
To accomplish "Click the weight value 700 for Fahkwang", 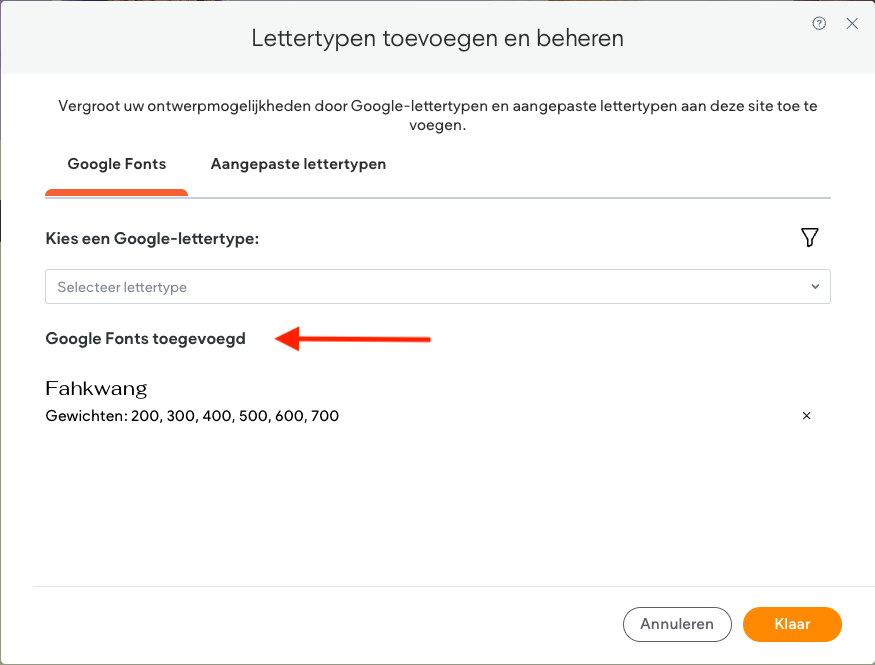I will (x=325, y=416).
